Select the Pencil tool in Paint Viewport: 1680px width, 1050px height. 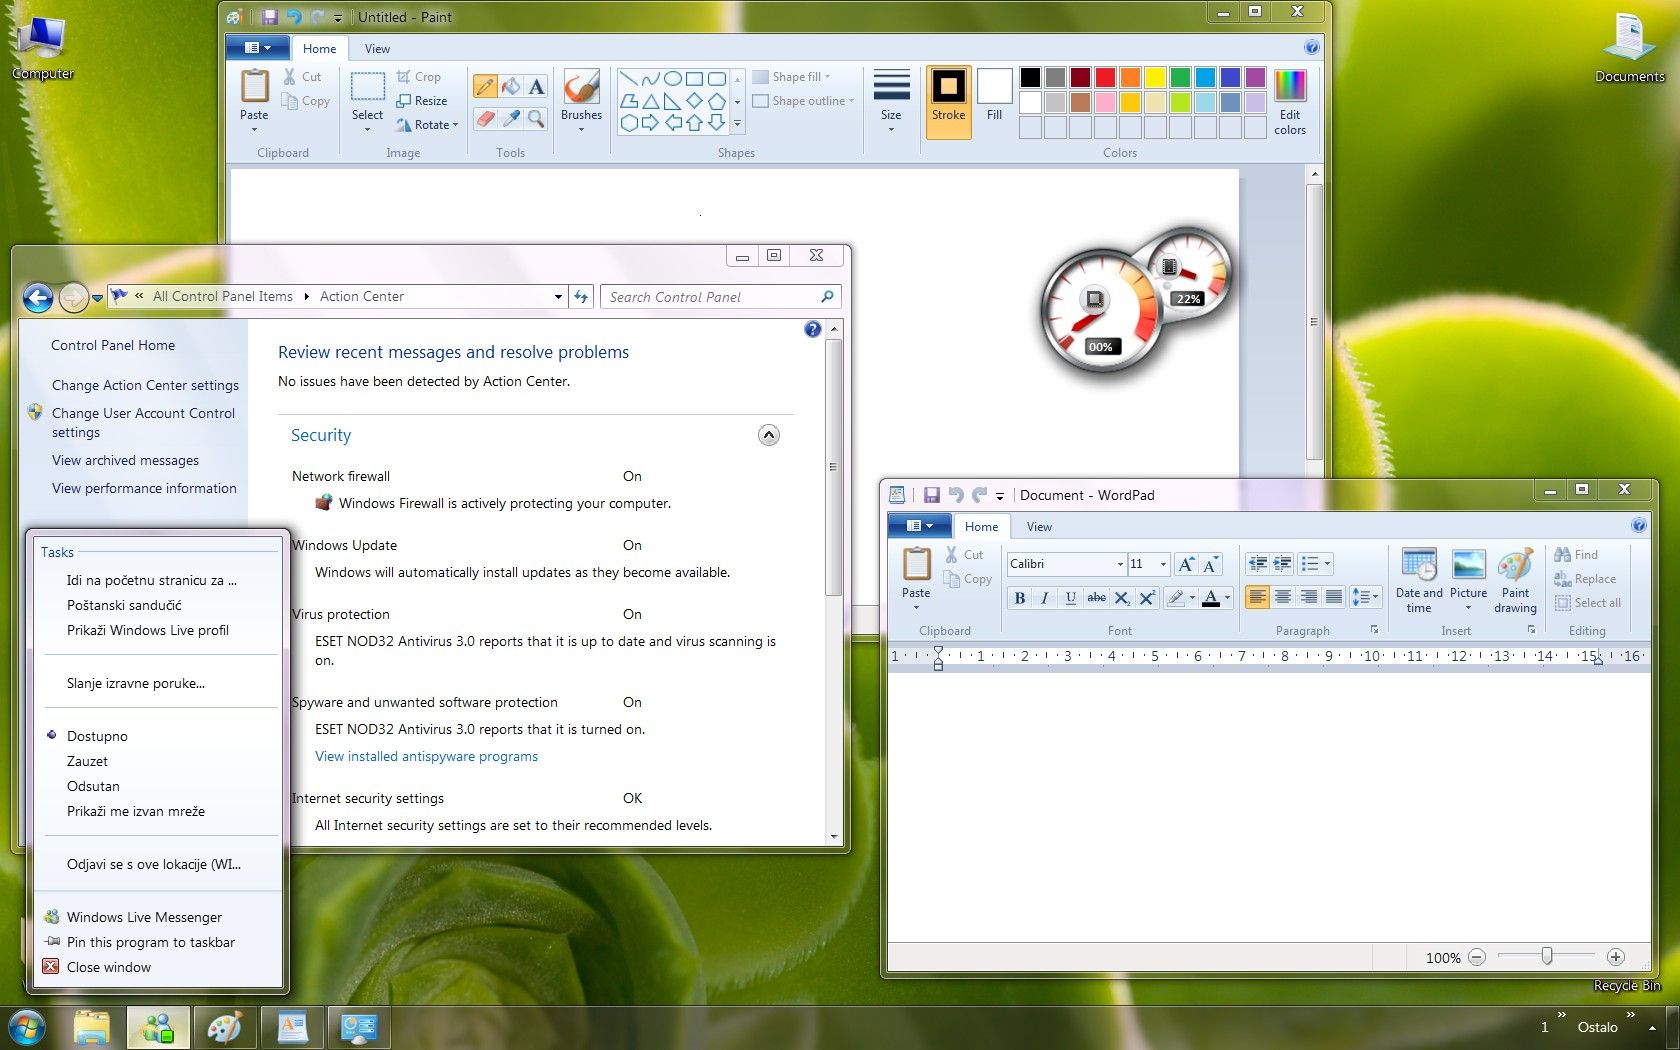485,87
